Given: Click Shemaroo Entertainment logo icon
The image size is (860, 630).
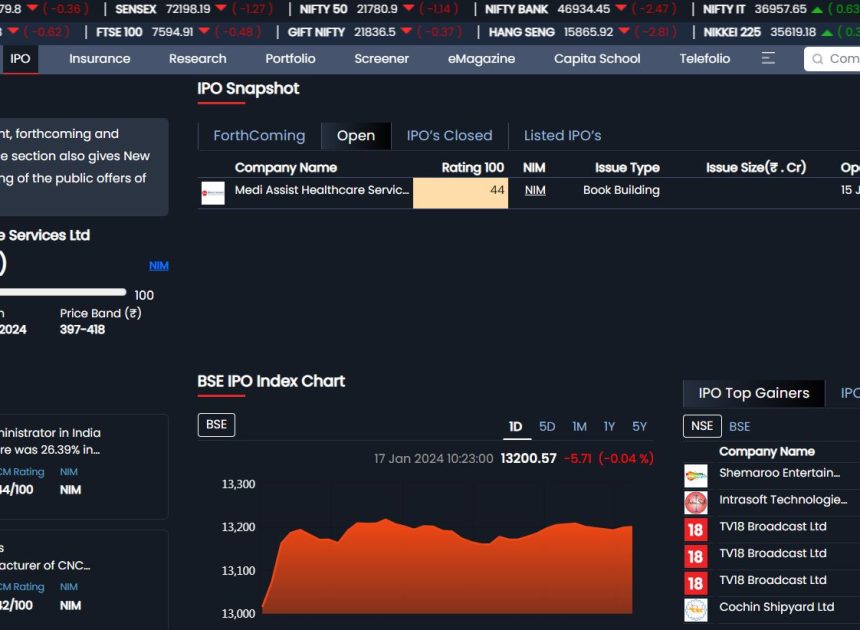Looking at the screenshot, I should [695, 476].
